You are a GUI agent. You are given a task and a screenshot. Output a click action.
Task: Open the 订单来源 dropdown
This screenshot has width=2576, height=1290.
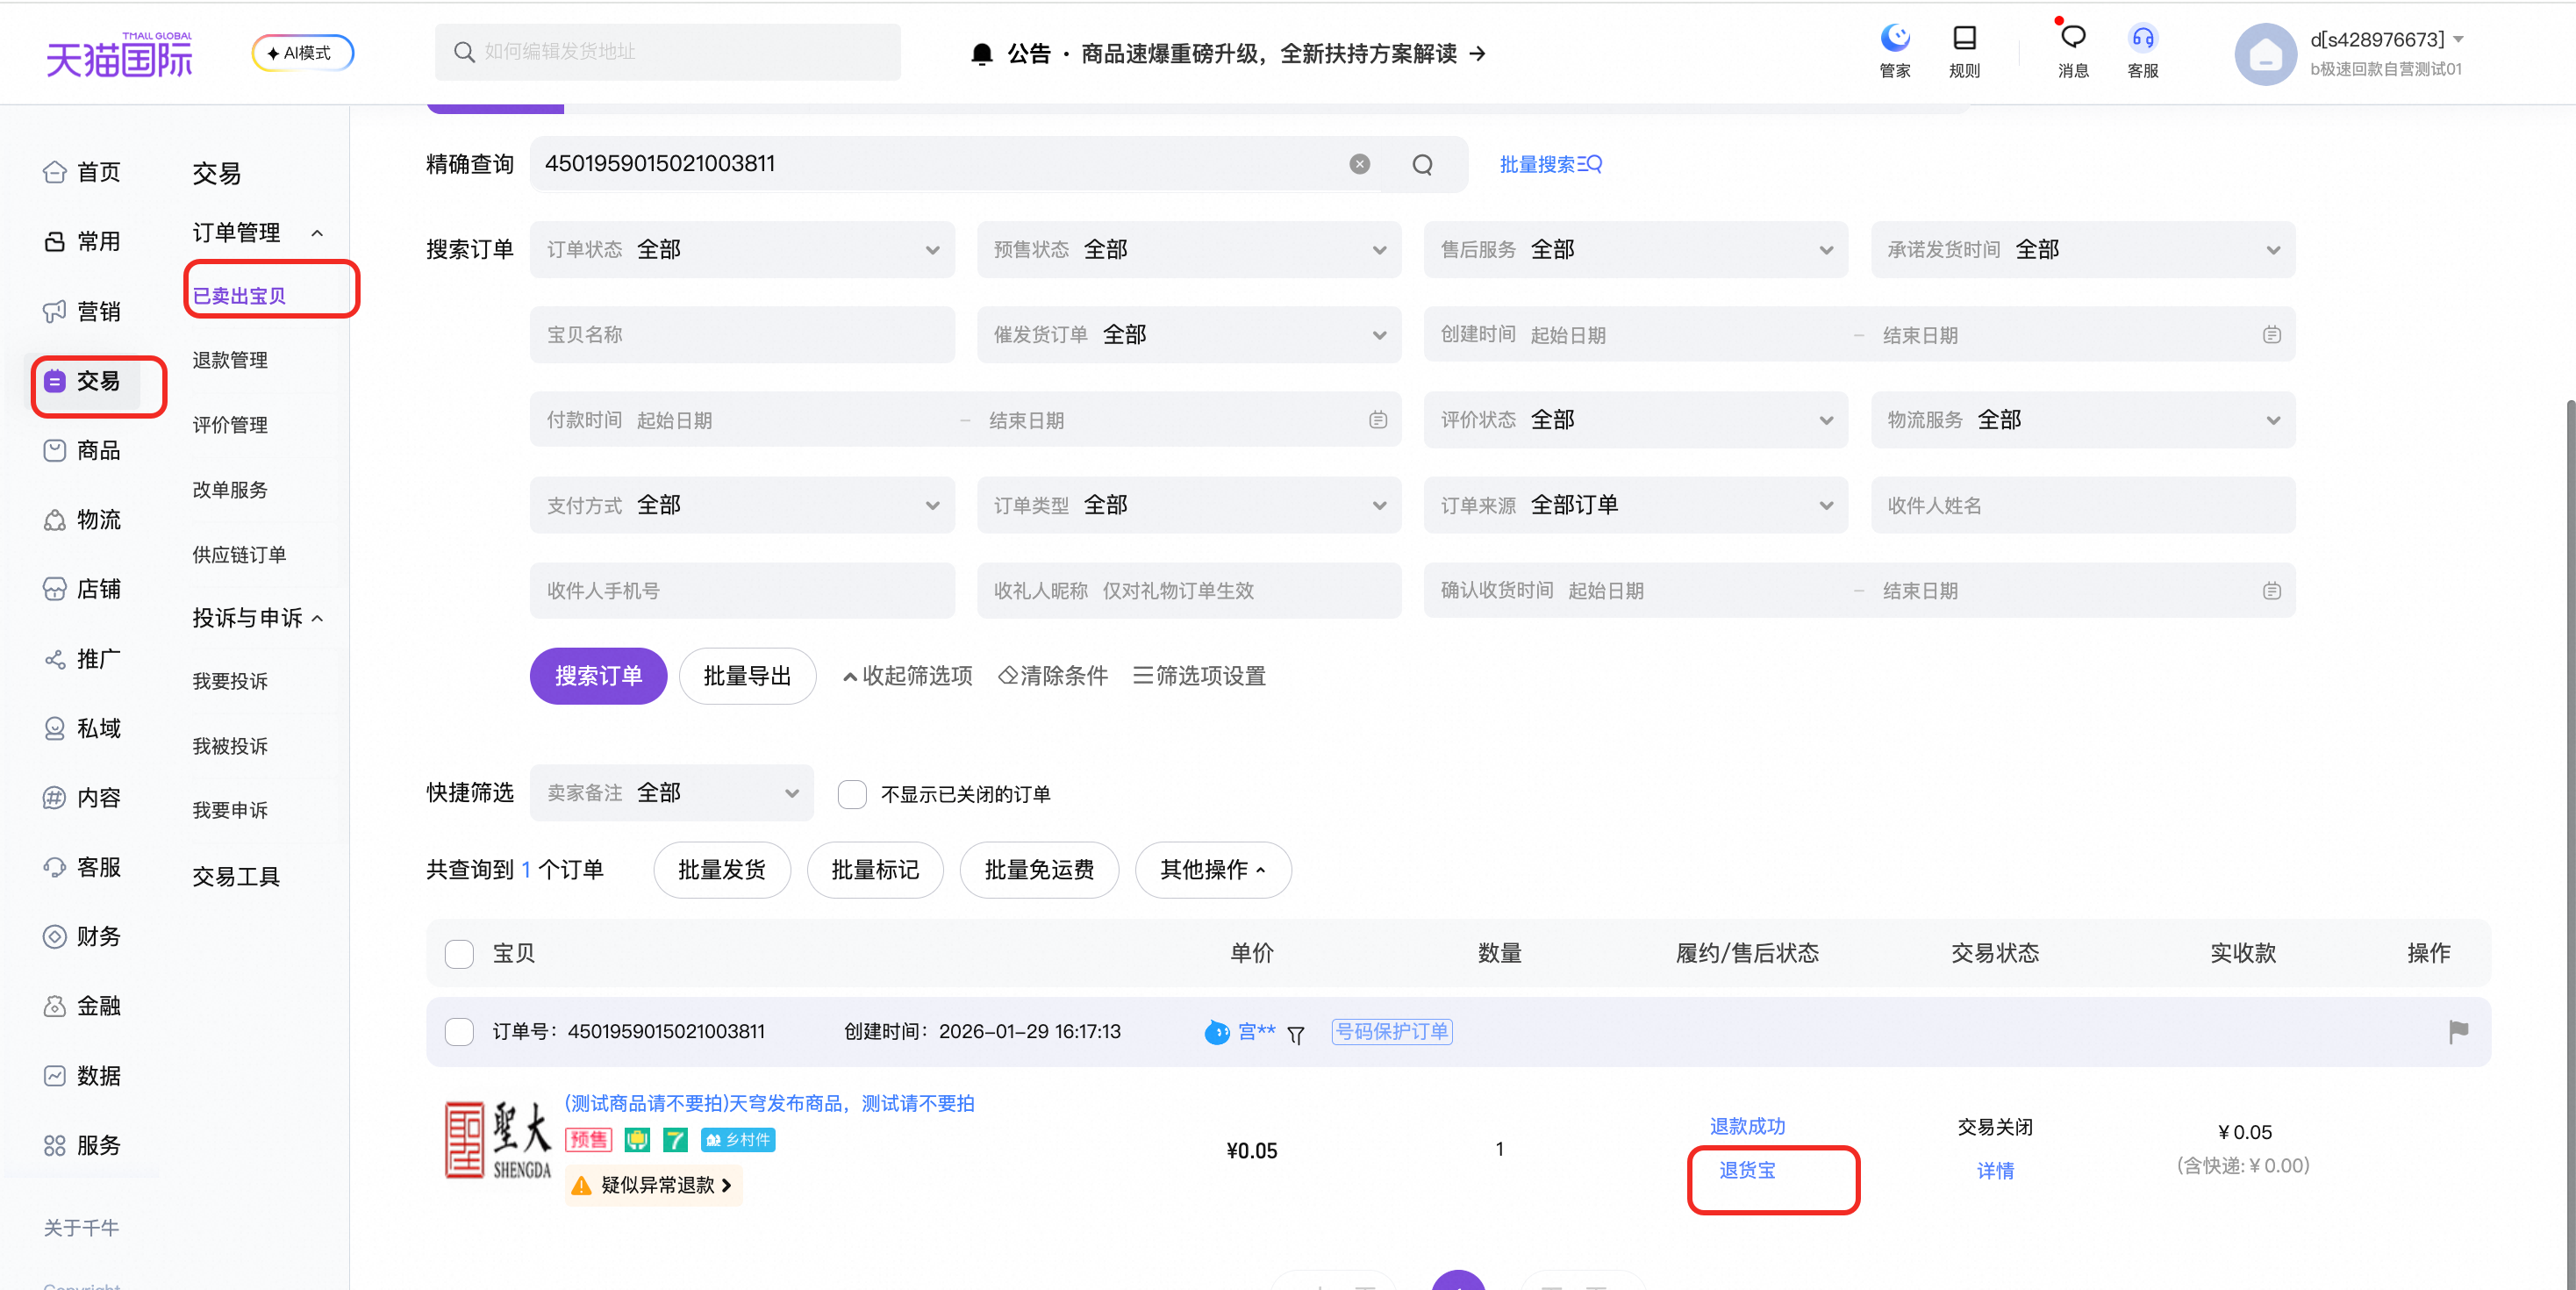coord(1636,505)
